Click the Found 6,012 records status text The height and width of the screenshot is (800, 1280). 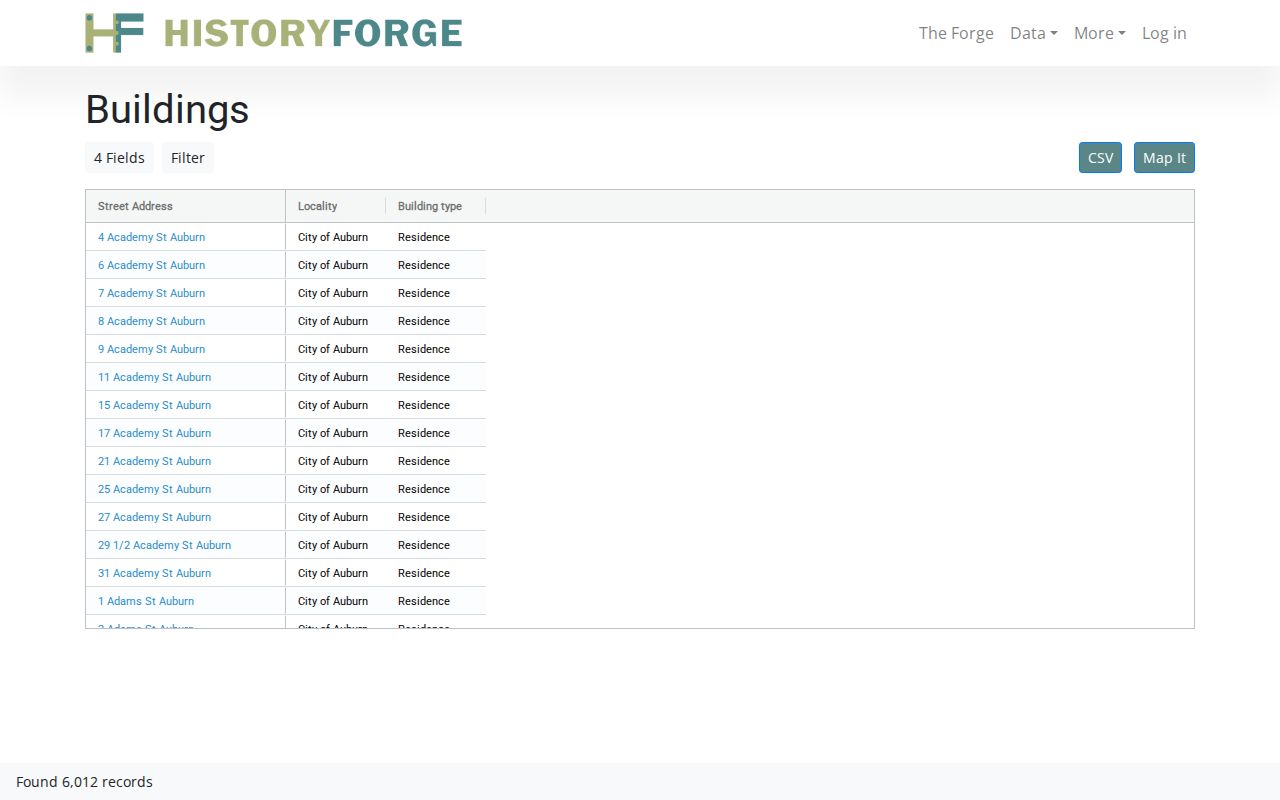pyautogui.click(x=84, y=782)
